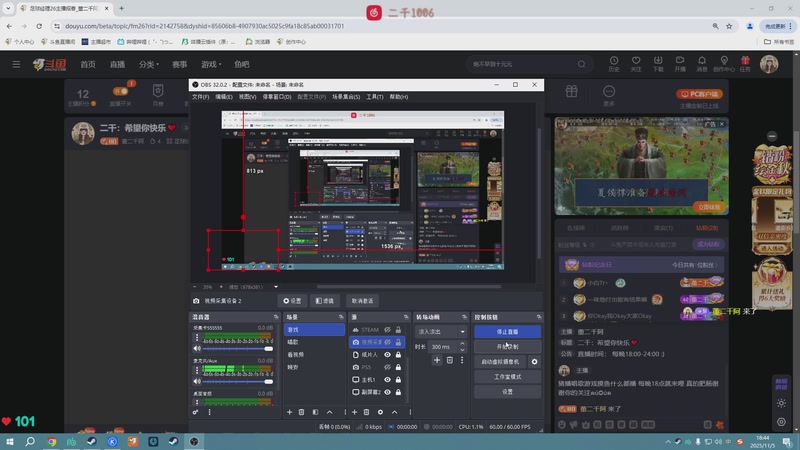Toggle lock on the STEAM source
This screenshot has width=800, height=450.
pos(398,330)
